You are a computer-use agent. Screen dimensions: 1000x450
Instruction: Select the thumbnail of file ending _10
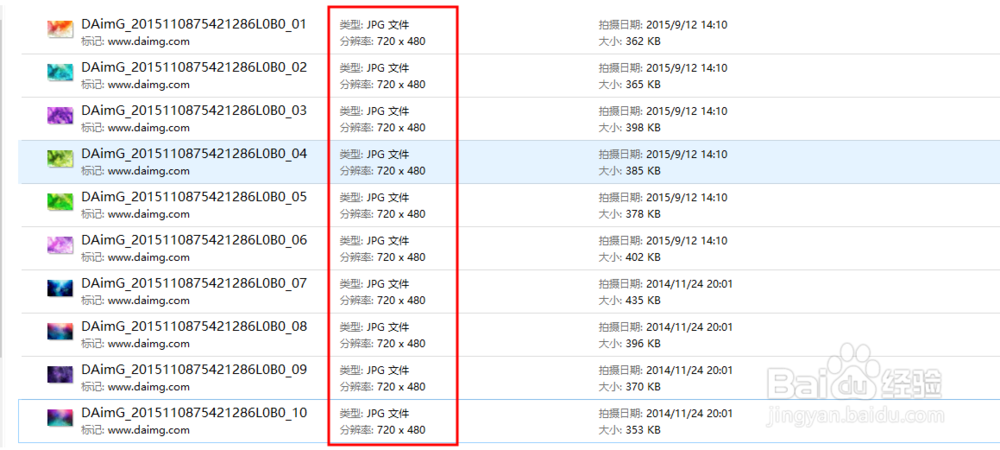[61, 418]
